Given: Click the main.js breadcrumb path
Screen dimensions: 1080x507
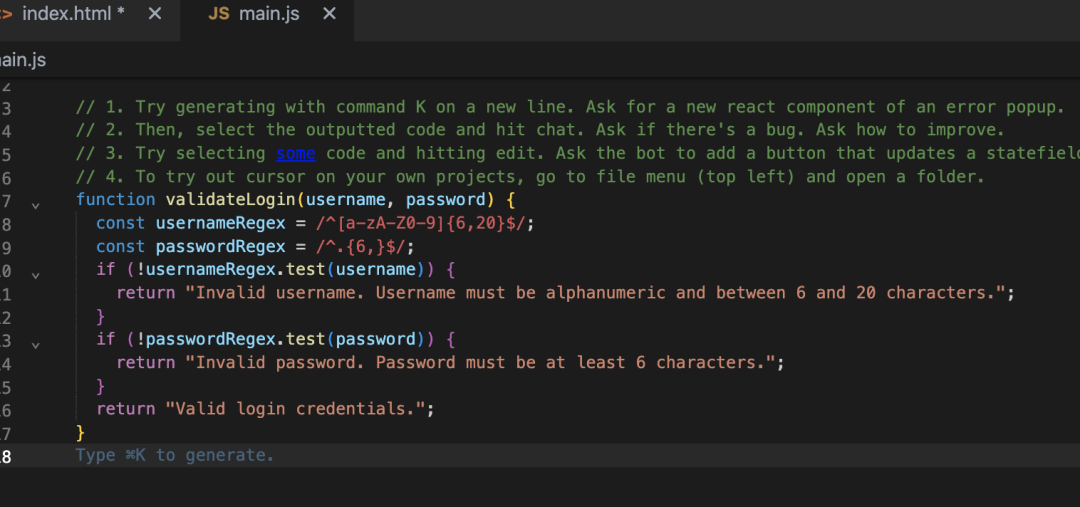Looking at the screenshot, I should coord(22,60).
